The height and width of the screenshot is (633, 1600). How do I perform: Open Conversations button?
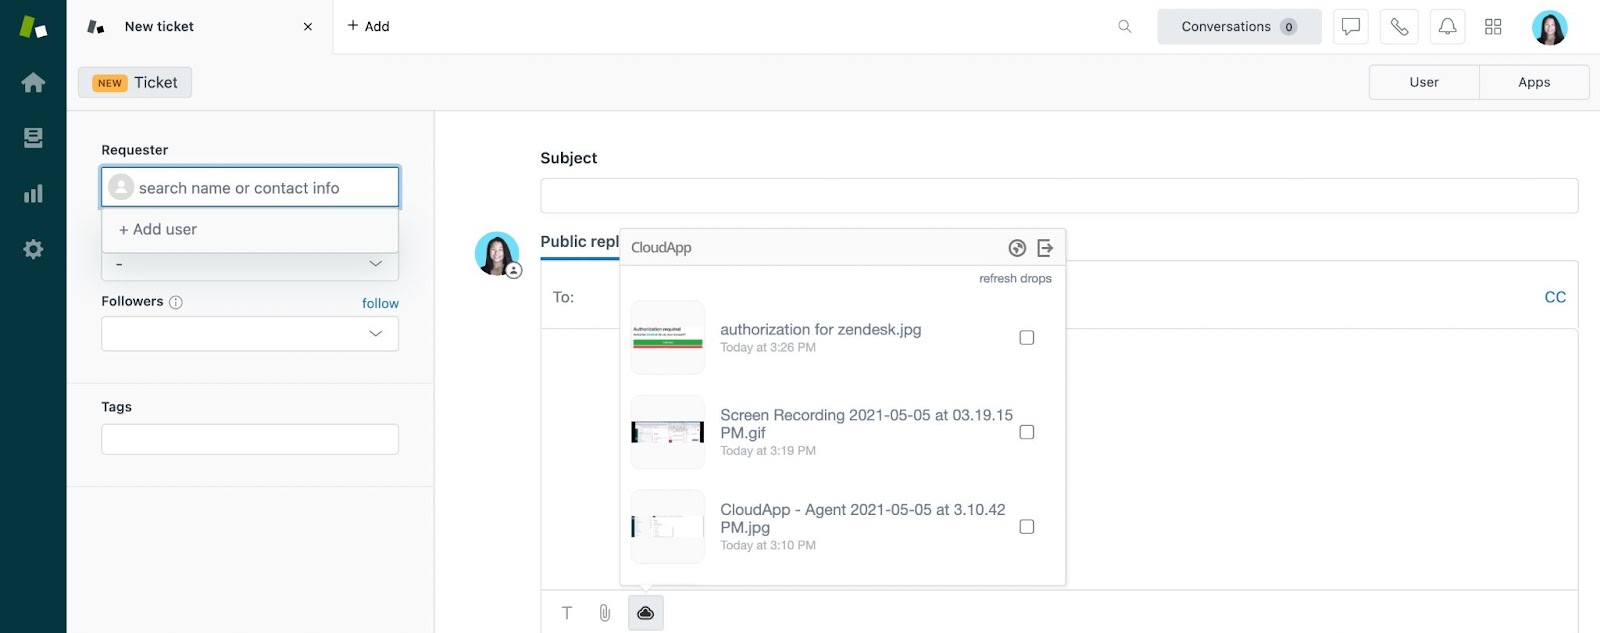(x=1239, y=27)
